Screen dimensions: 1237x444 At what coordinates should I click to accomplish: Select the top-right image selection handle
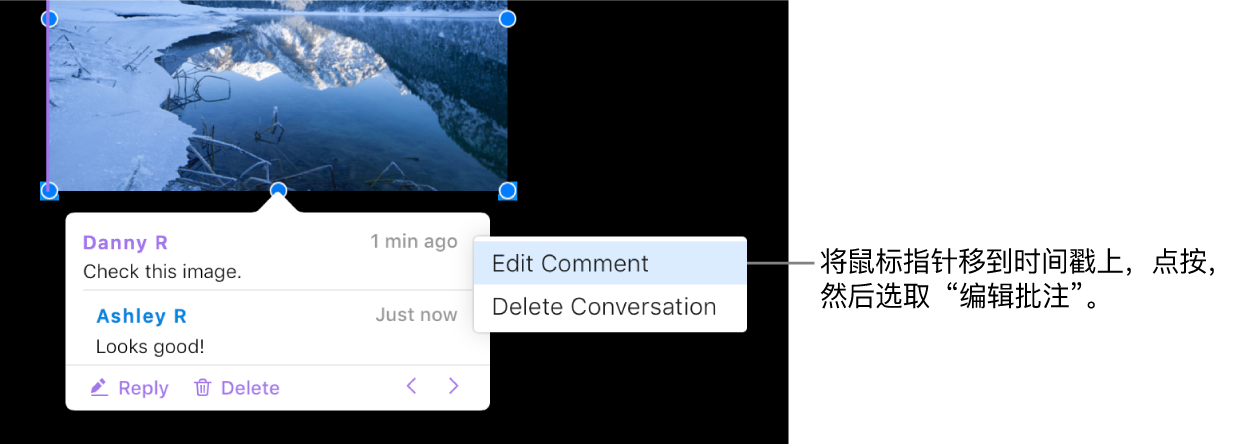[507, 19]
